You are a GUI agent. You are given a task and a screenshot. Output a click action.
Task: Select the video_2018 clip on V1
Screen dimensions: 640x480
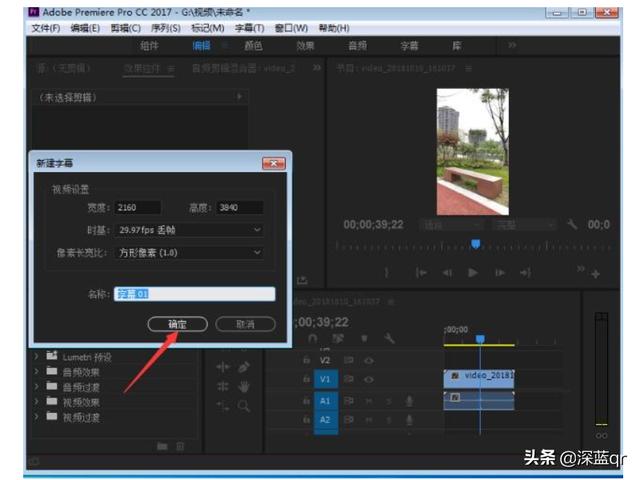click(485, 376)
